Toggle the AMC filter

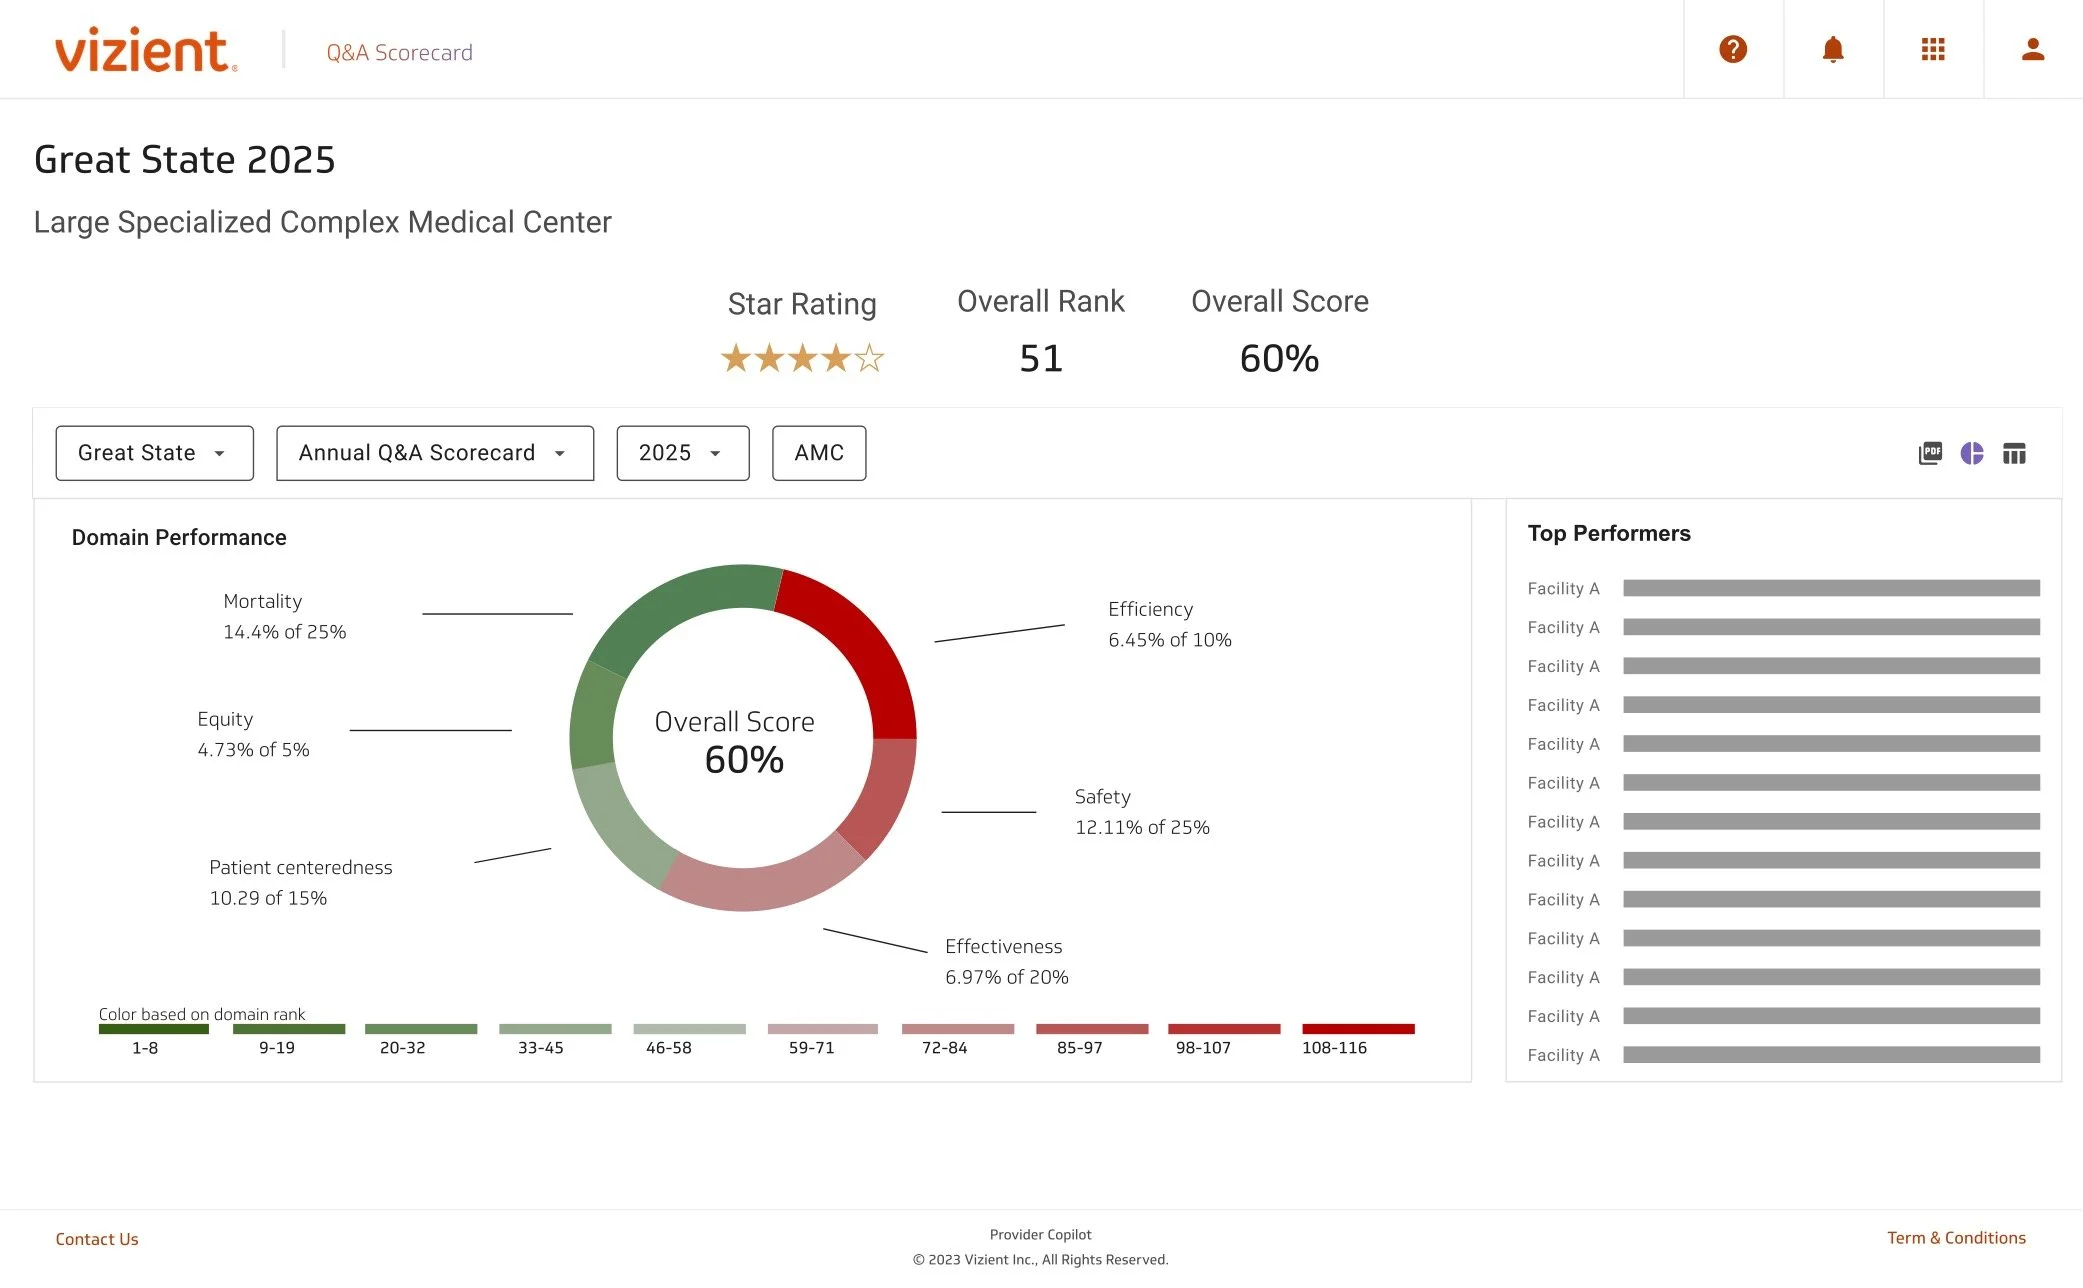[x=819, y=453]
